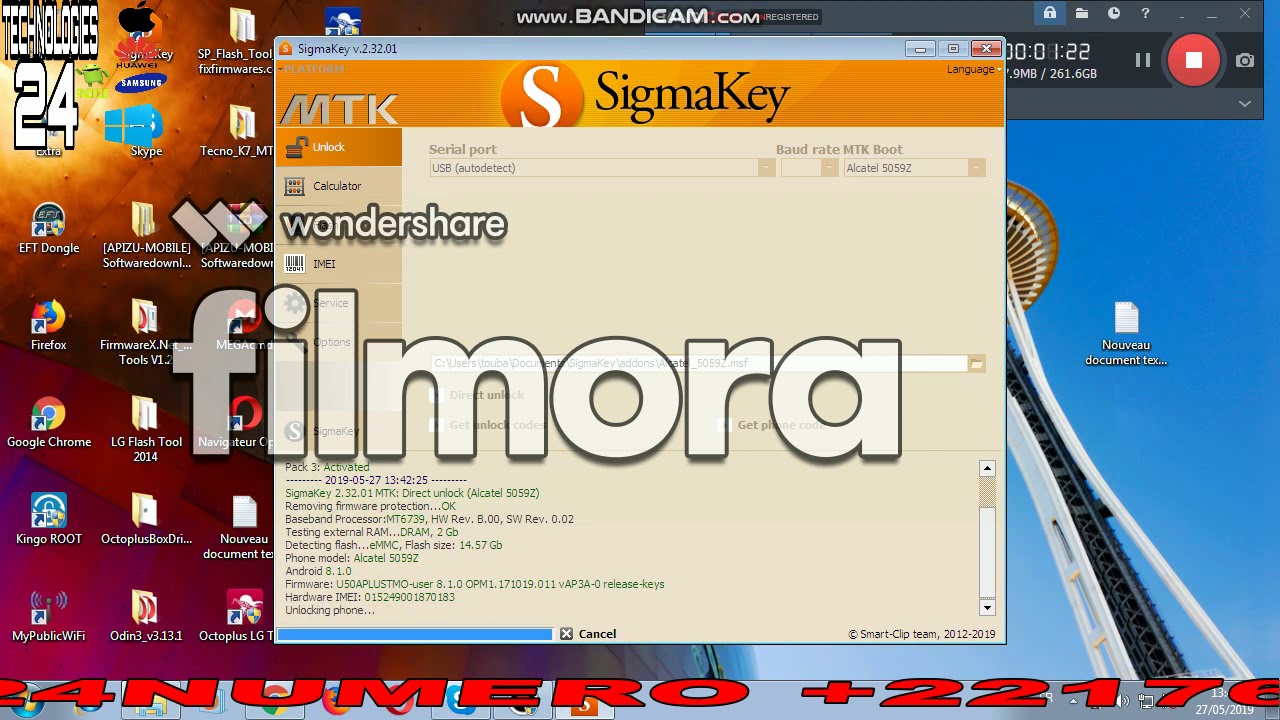The image size is (1280, 720).
Task: Expand the Serial port USB autodetect dropdown
Action: pos(766,168)
